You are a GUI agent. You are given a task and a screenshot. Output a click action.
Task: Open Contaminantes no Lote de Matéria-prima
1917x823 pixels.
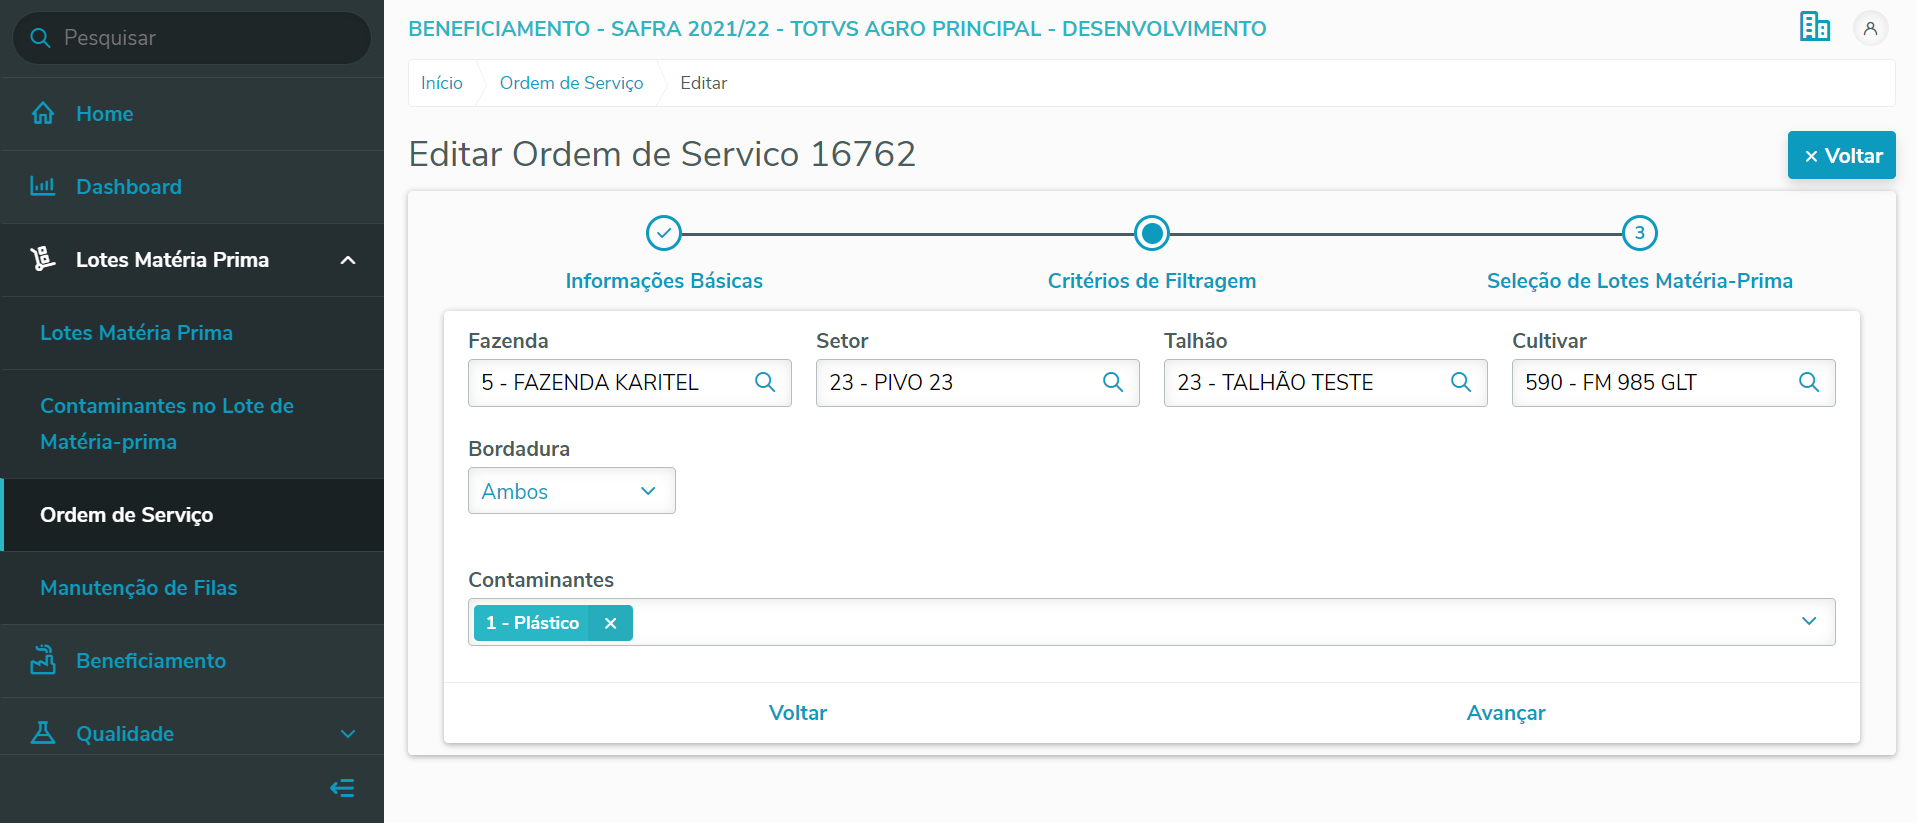pyautogui.click(x=166, y=424)
